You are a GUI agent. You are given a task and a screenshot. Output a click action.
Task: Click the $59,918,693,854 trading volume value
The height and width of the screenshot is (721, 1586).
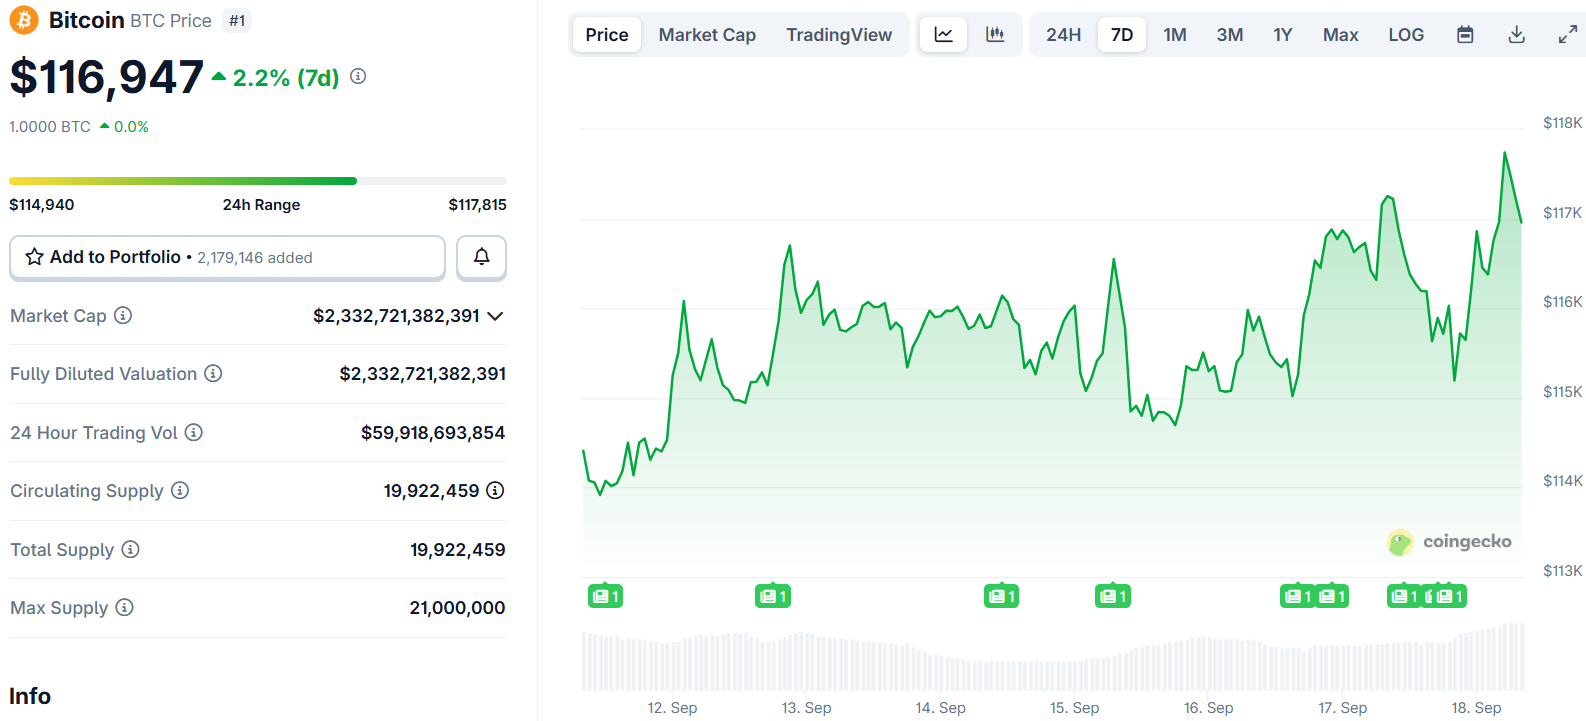[x=433, y=433]
